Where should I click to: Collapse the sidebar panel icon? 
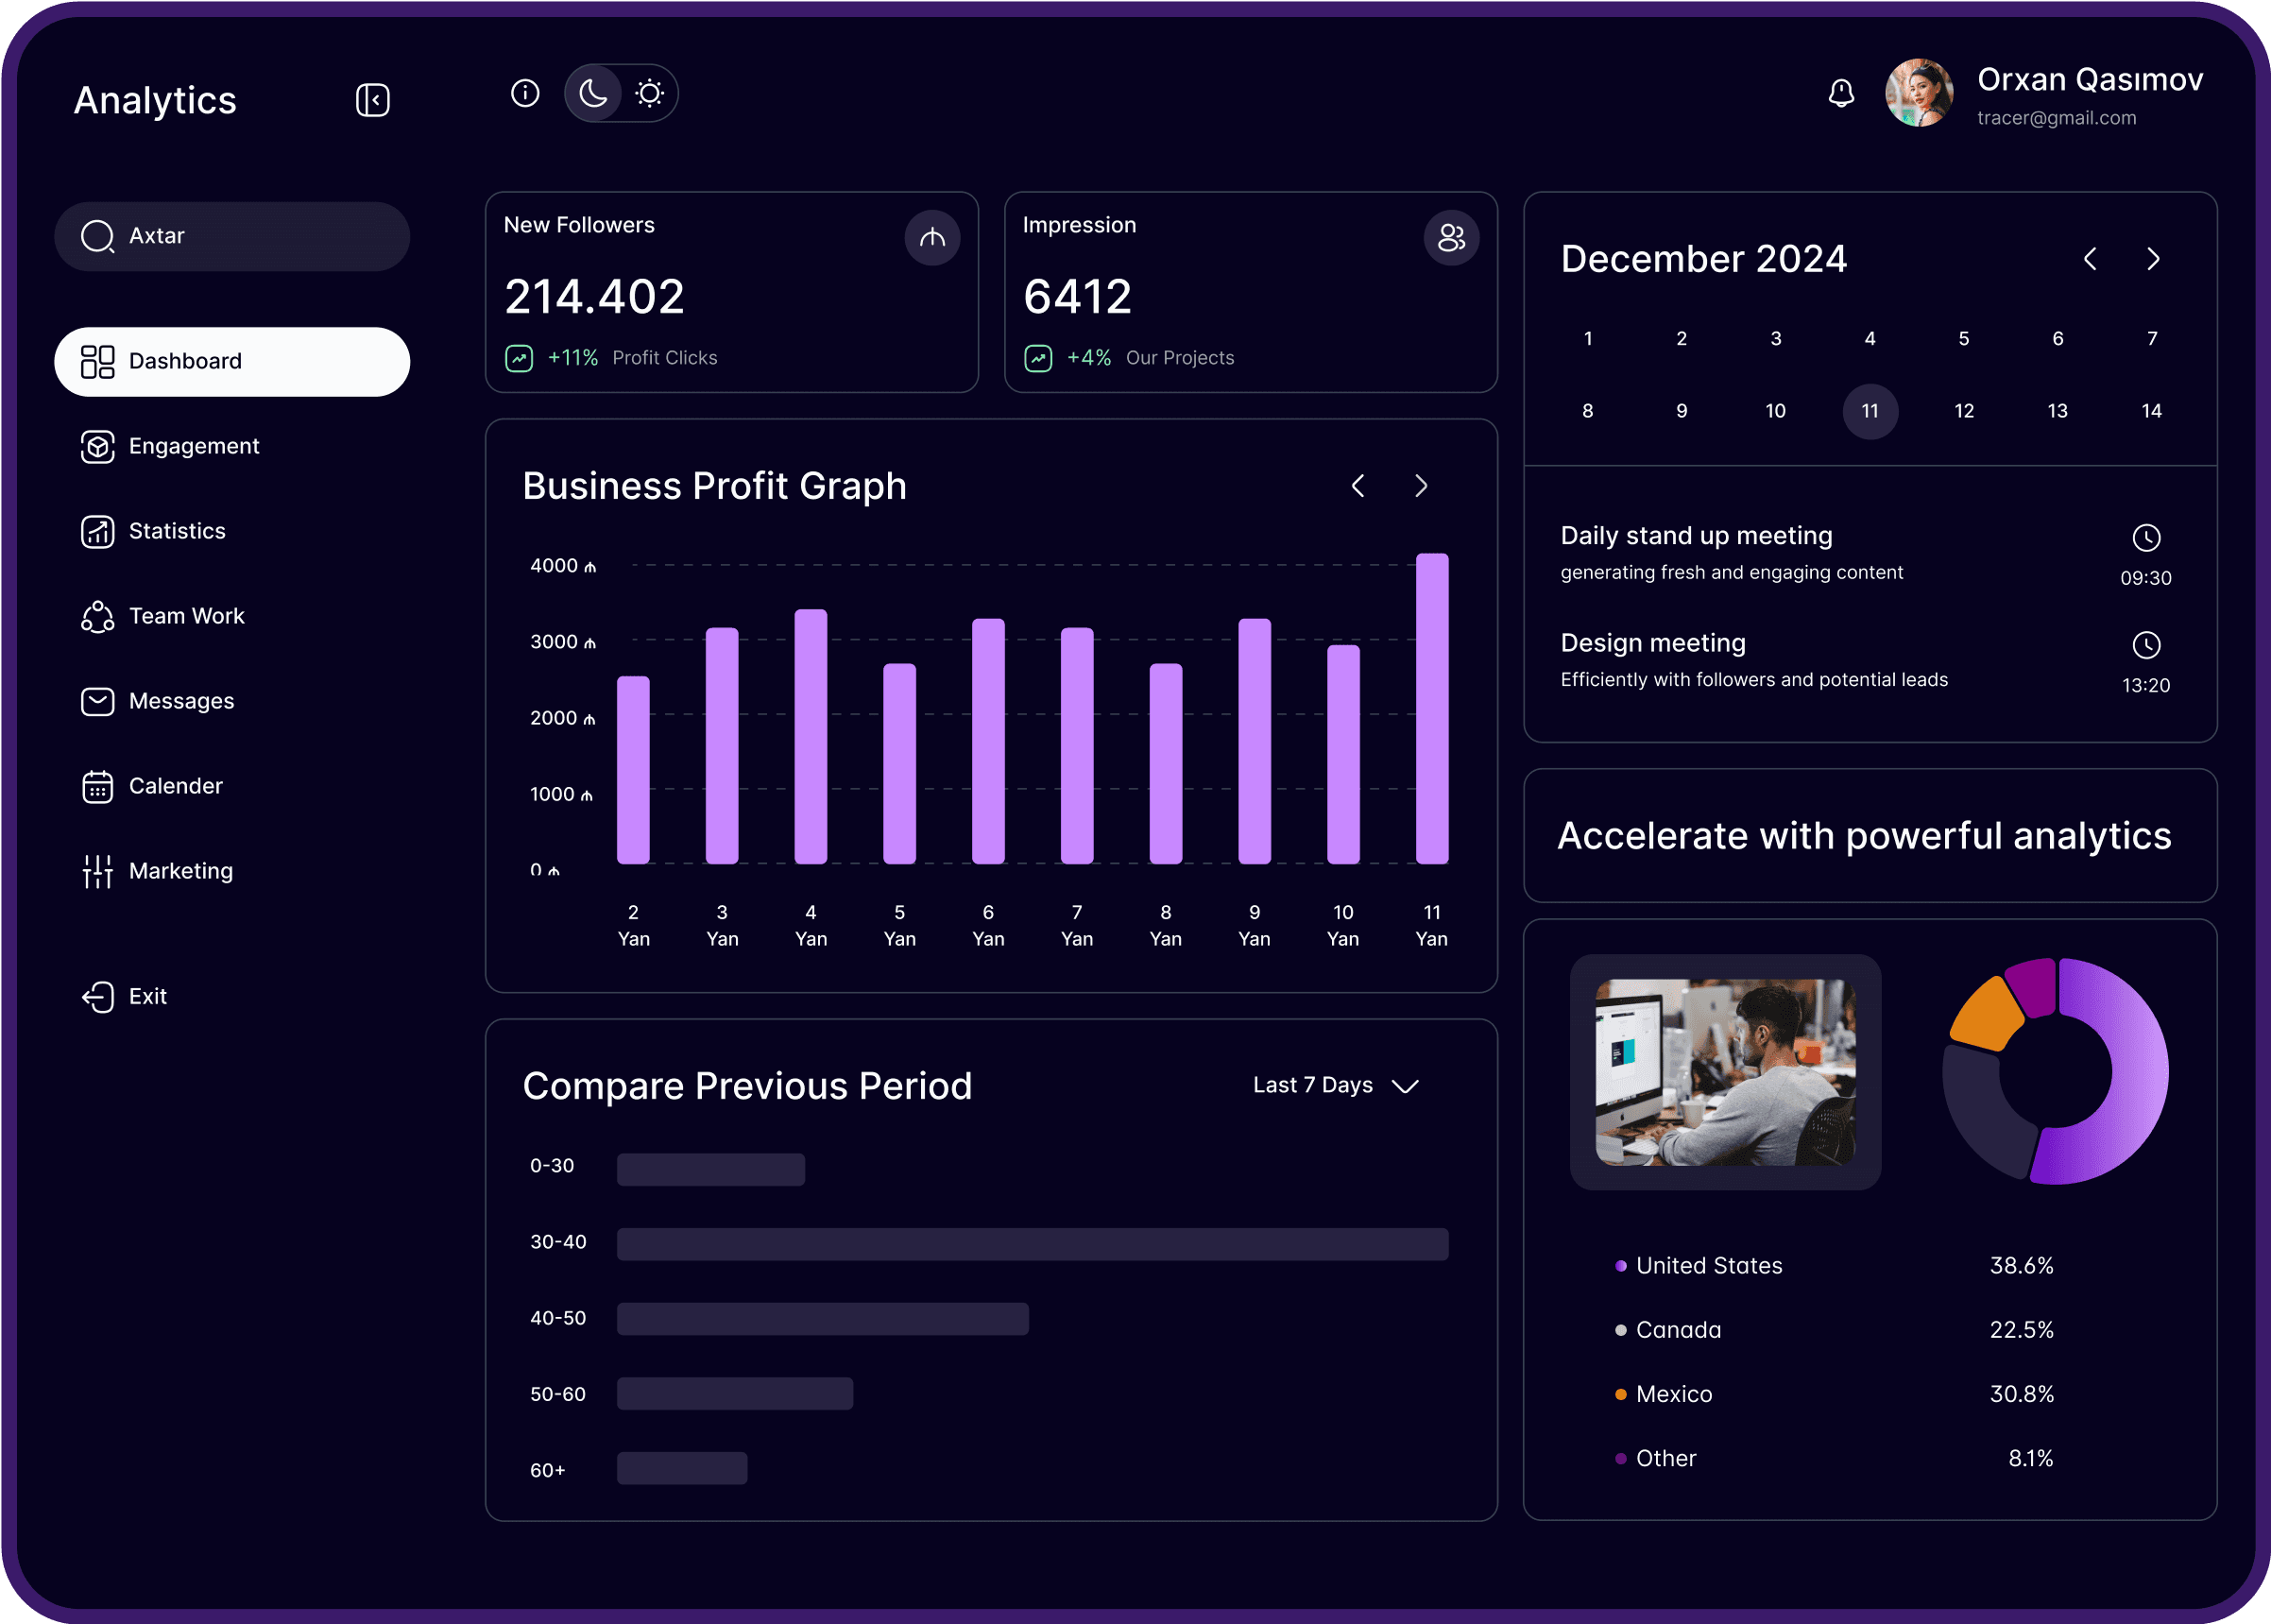[x=372, y=100]
